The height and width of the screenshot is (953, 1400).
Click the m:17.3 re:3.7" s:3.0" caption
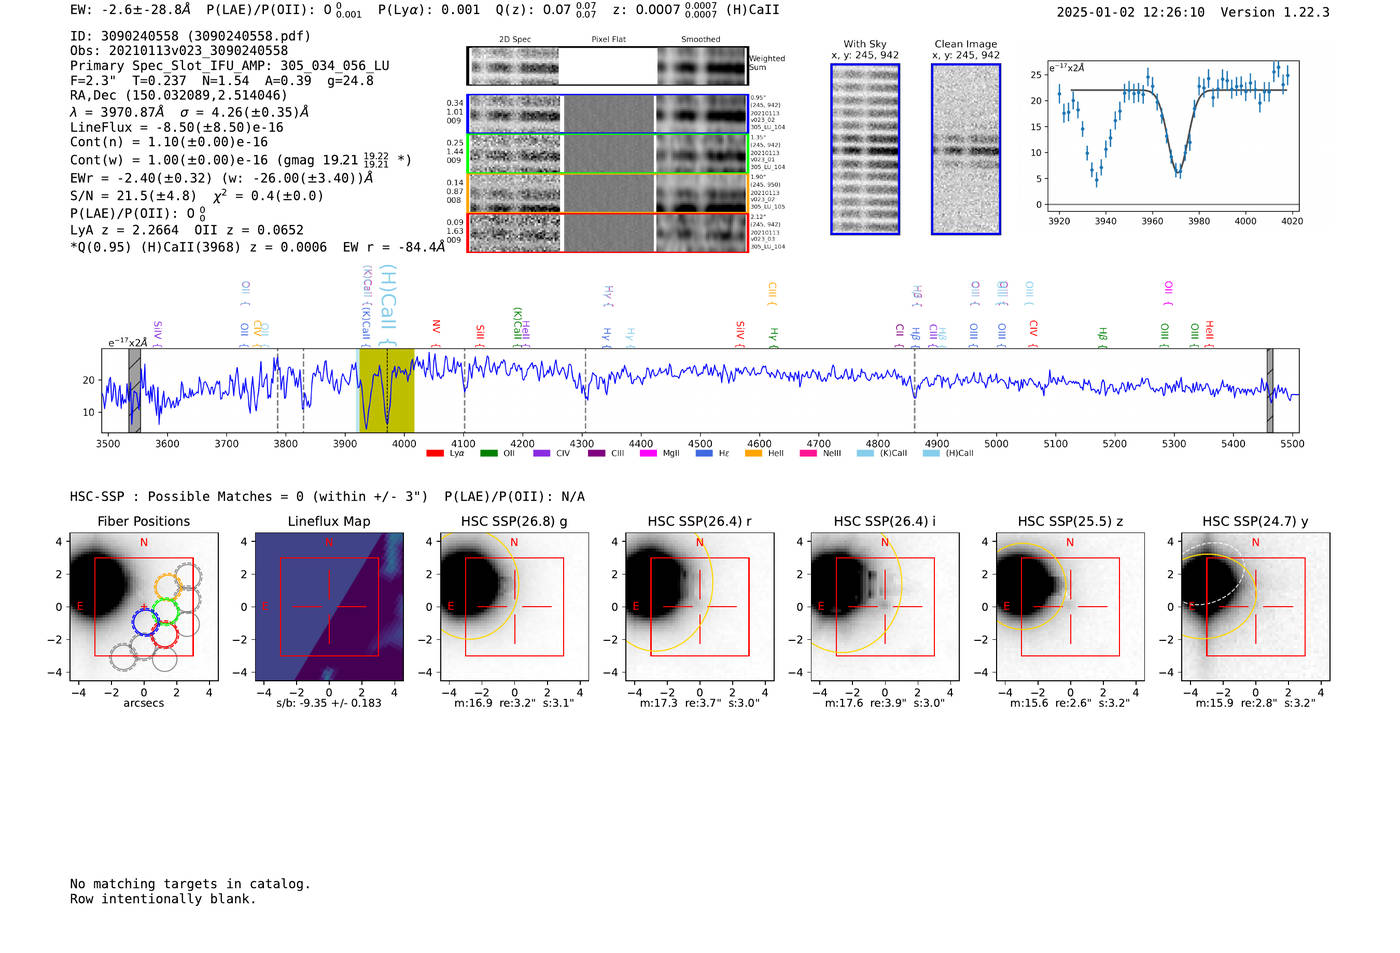point(699,703)
